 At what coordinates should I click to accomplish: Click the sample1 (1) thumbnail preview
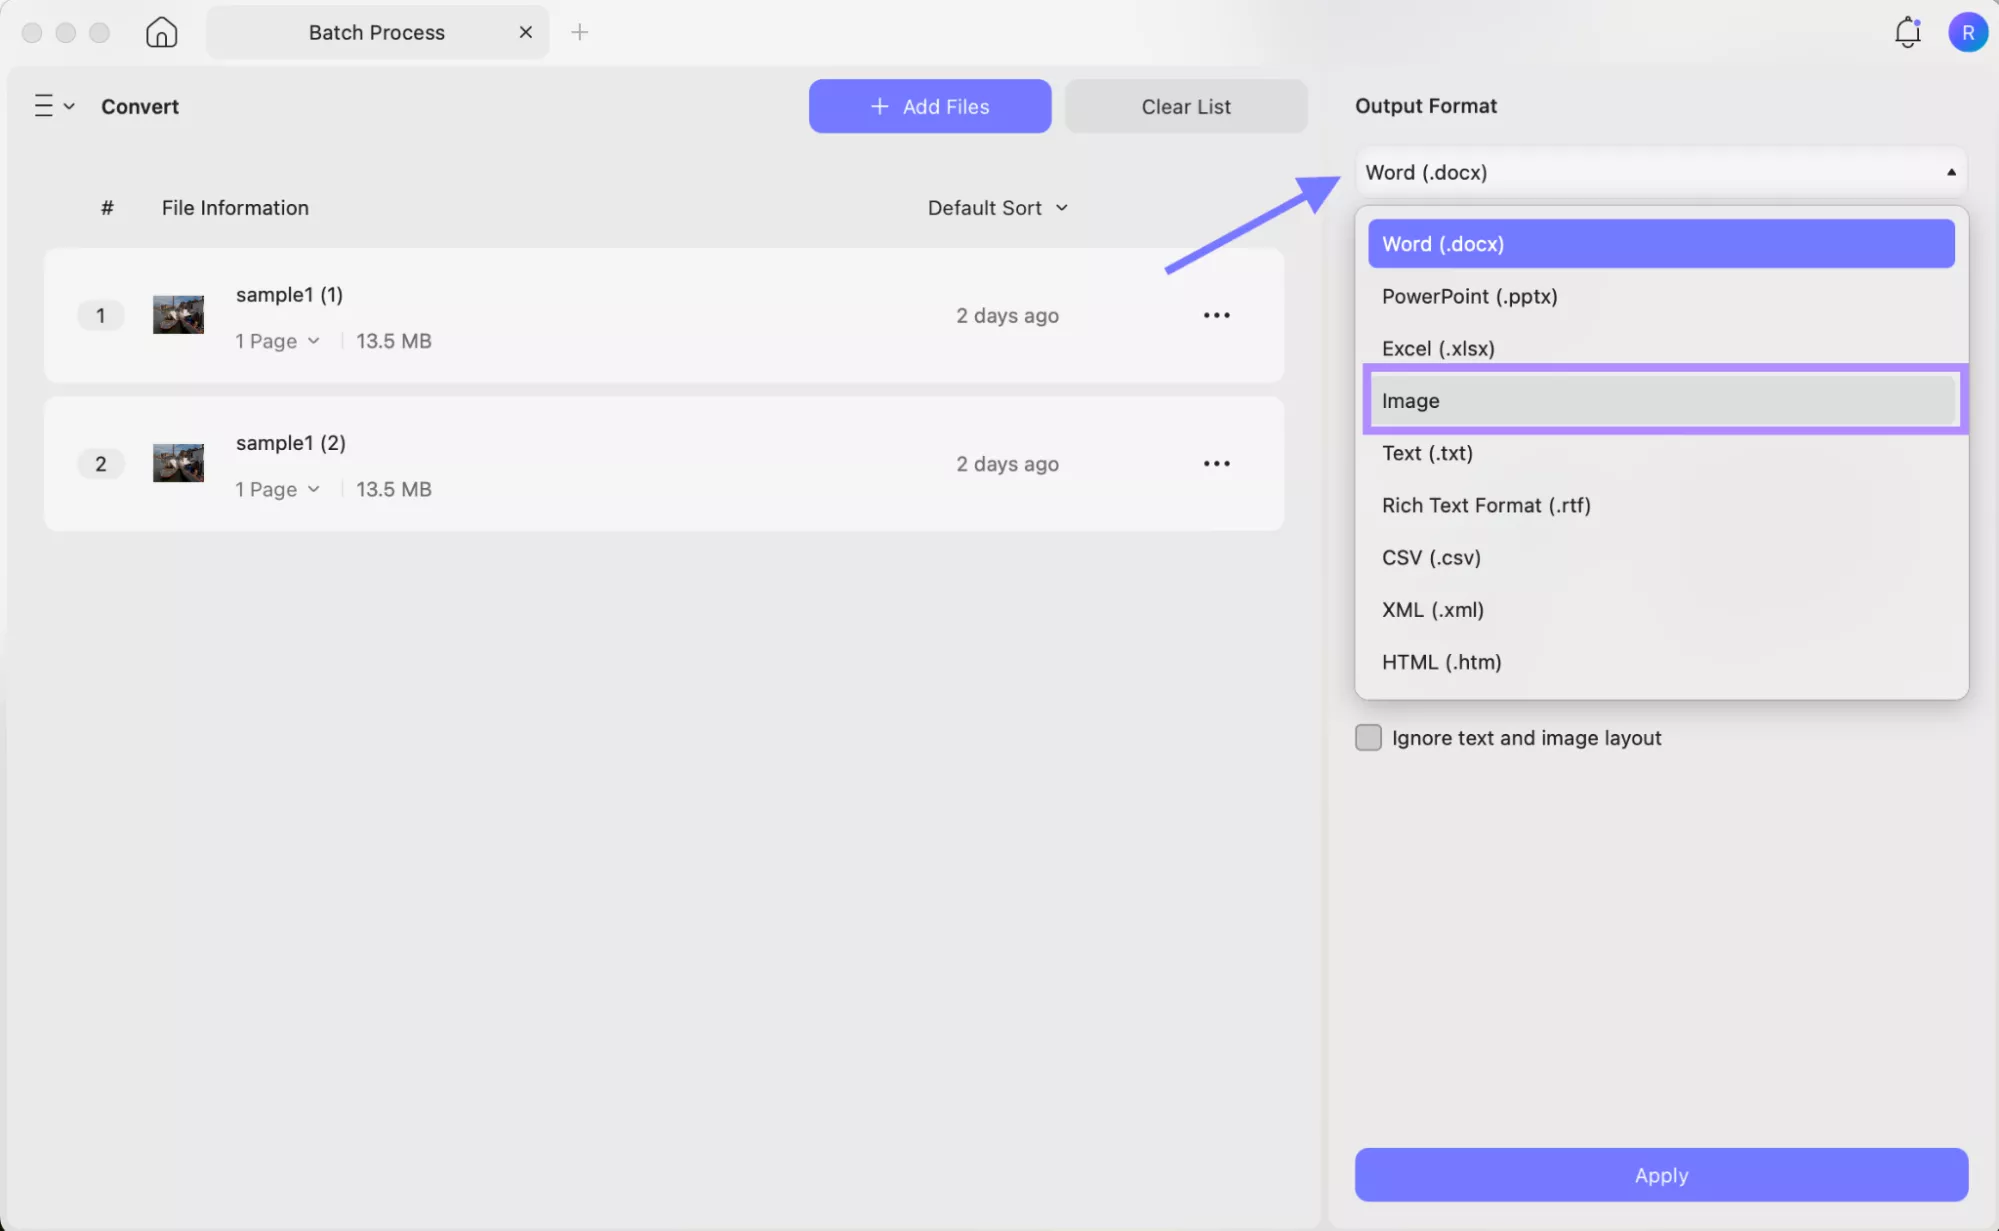[x=177, y=314]
